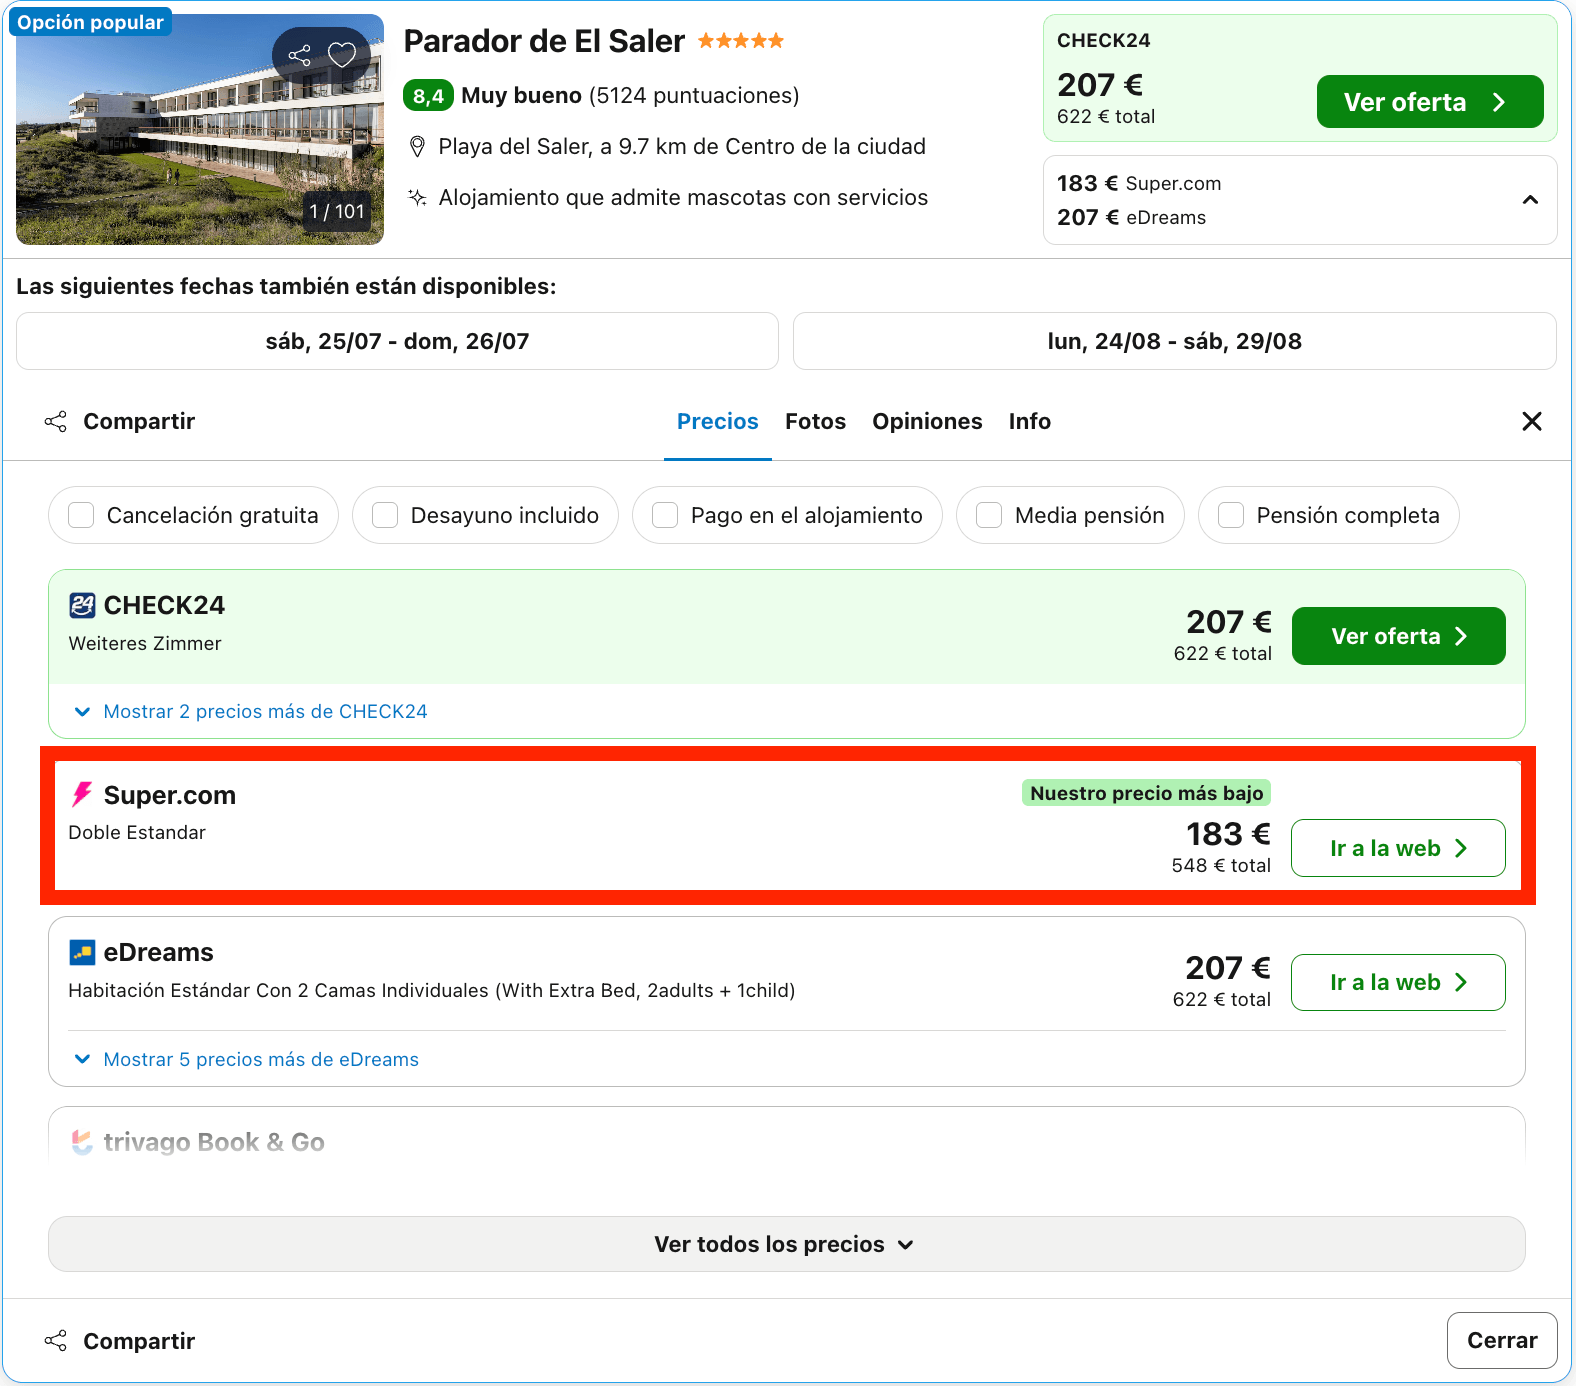Open the Fotos tab
This screenshot has height=1386, width=1576.
(x=815, y=422)
